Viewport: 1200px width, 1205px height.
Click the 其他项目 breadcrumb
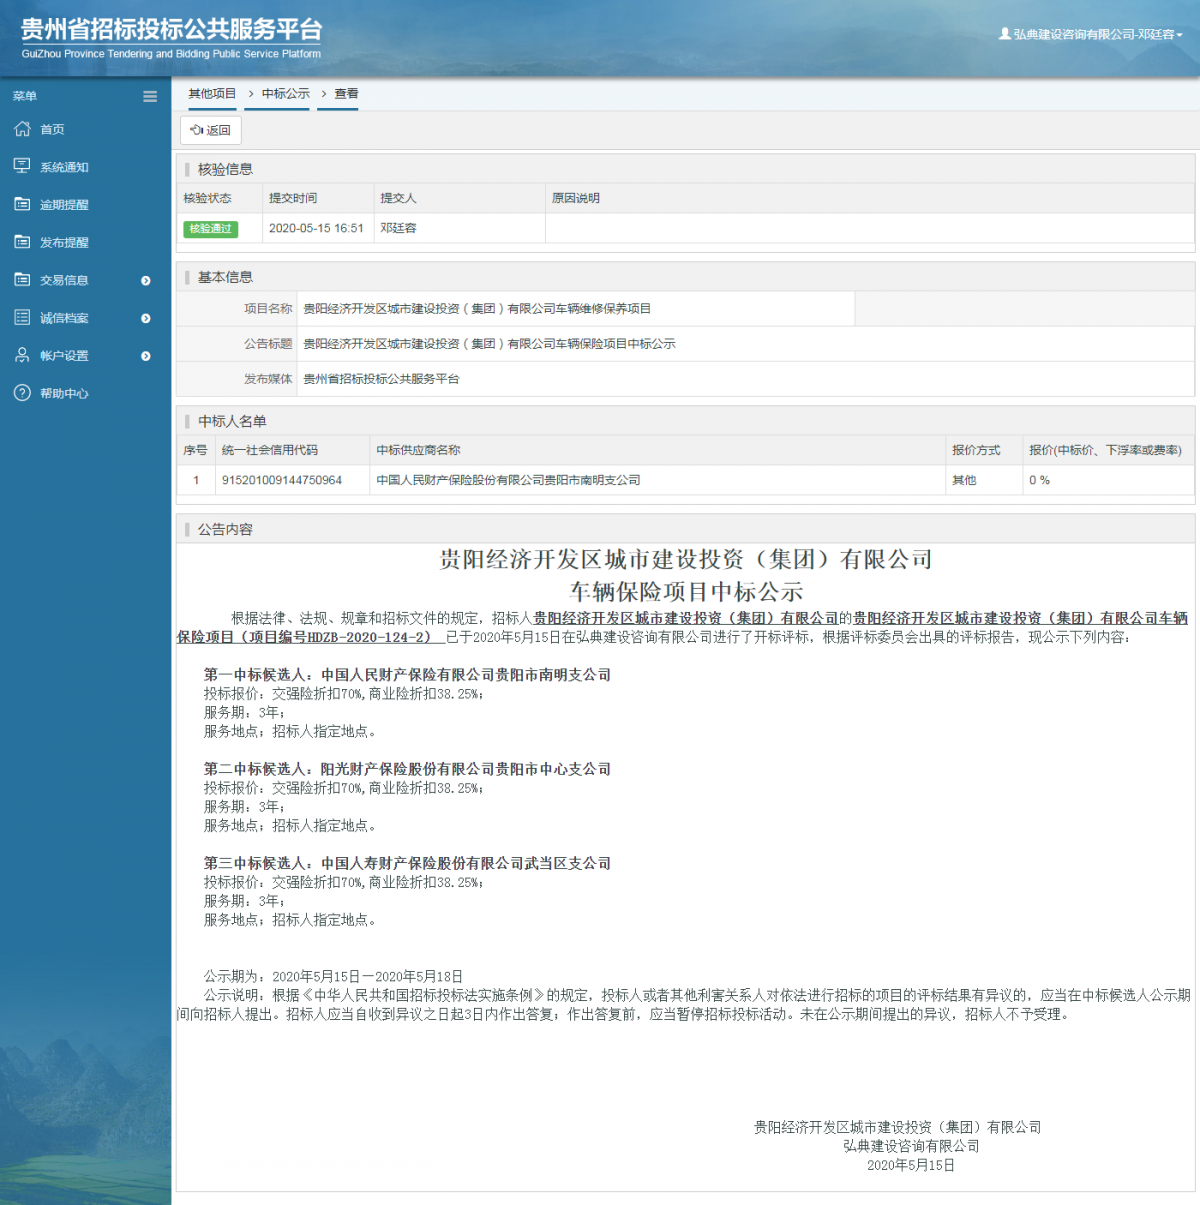click(212, 94)
